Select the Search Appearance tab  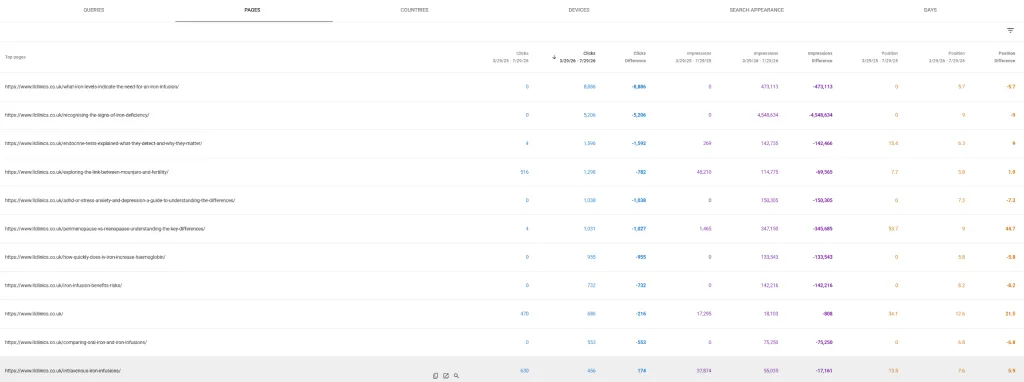tap(756, 10)
